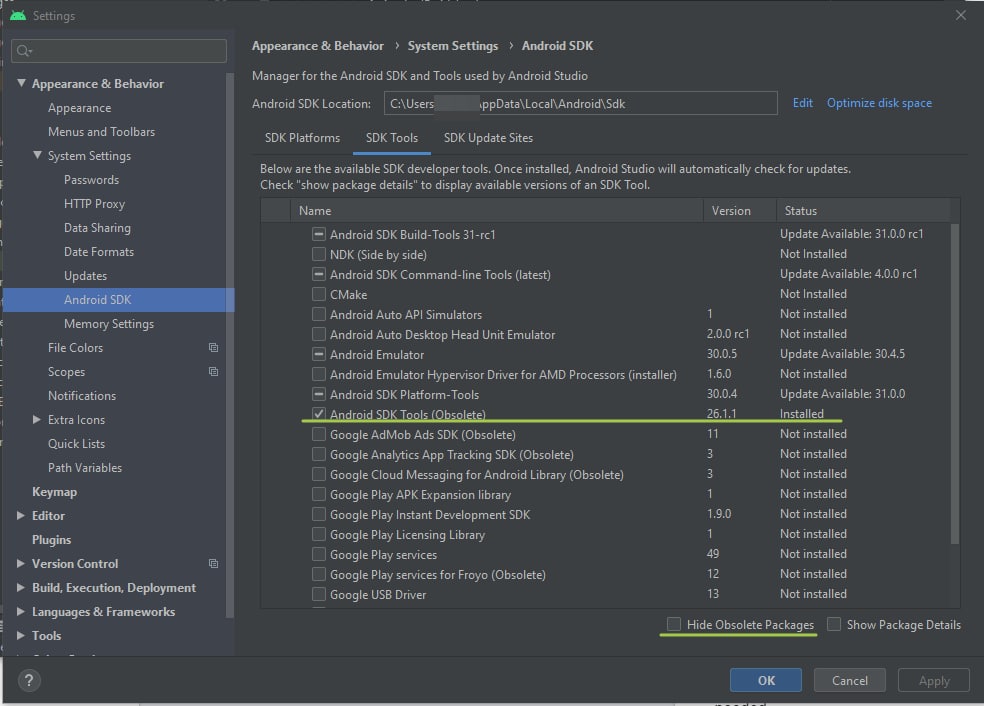Screen dimensions: 984x706
Task: Check the CMake checkbox
Action: 319,294
